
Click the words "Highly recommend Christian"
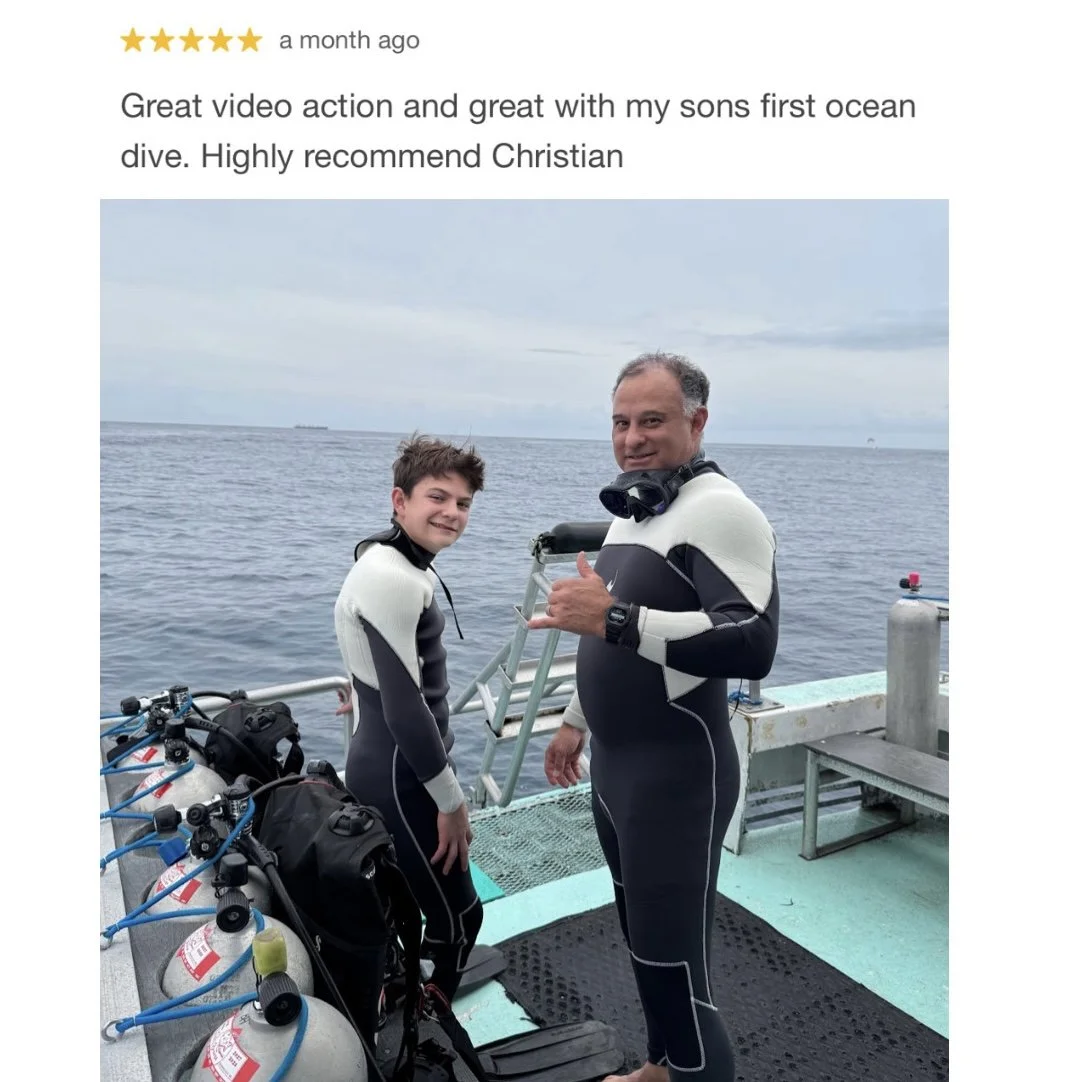tap(412, 157)
